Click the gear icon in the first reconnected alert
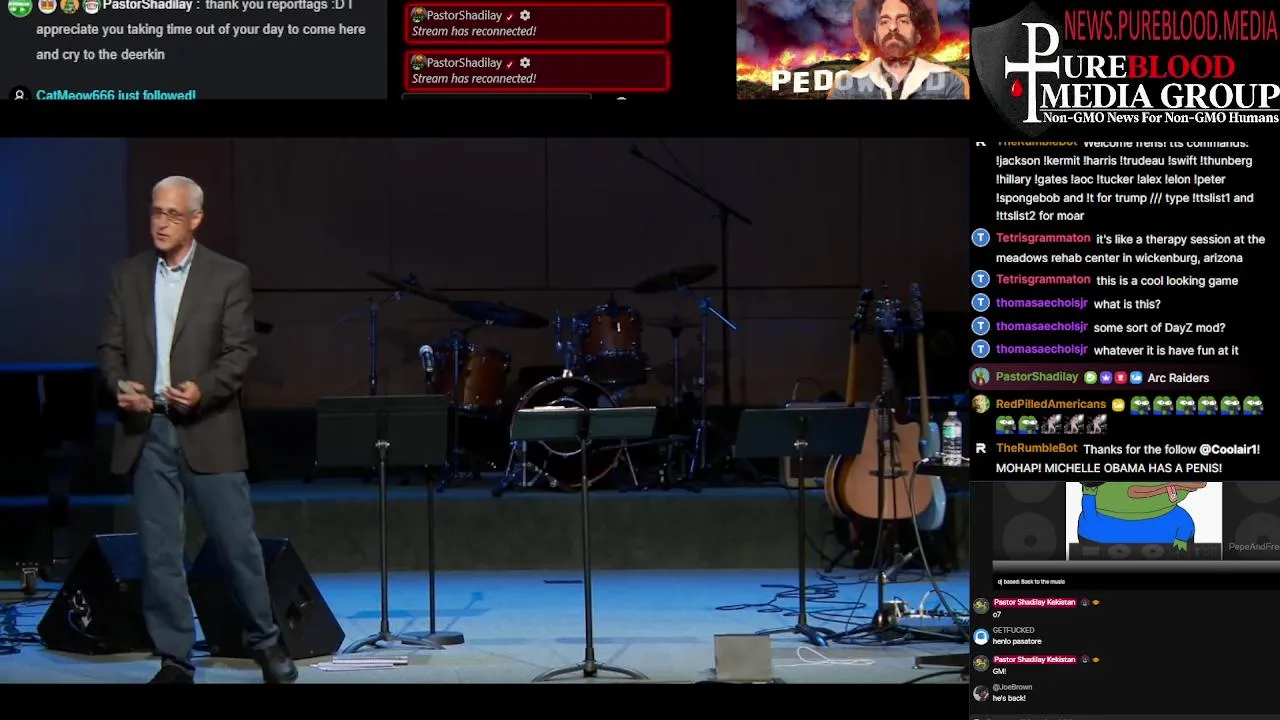The image size is (1280, 720). [x=525, y=16]
